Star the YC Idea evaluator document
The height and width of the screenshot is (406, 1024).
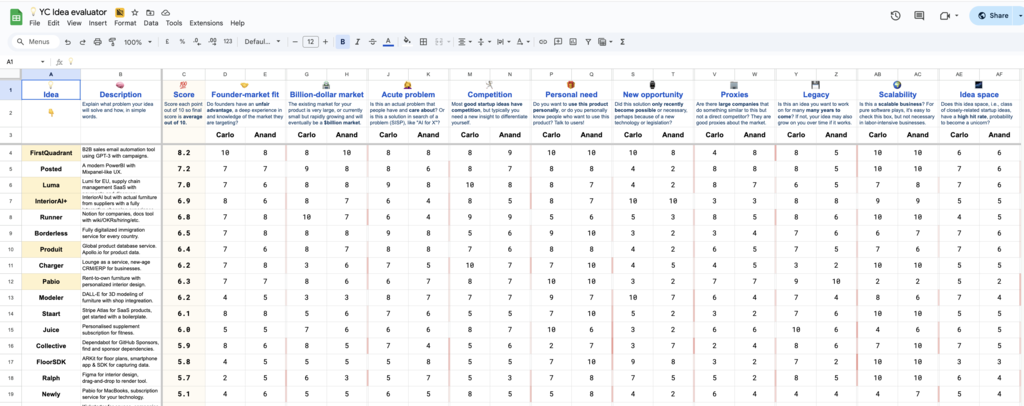[x=135, y=12]
